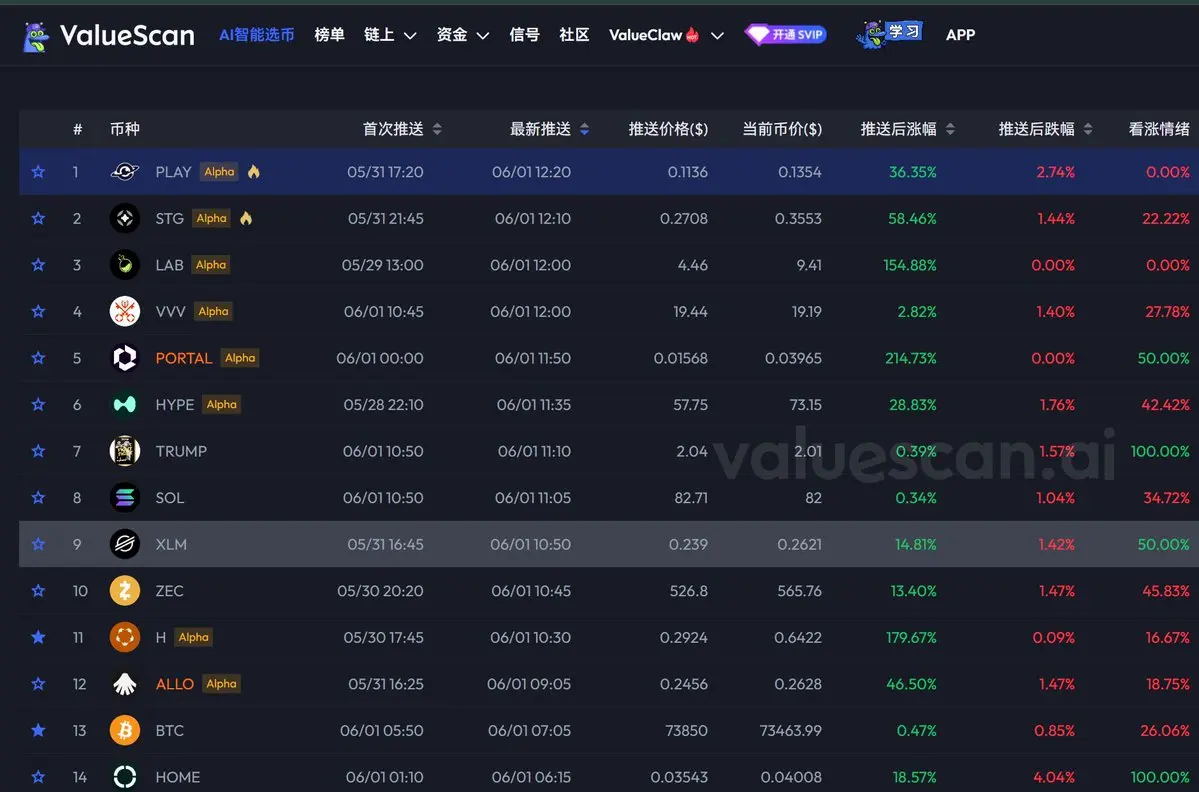
Task: Open the LAB coin icon
Action: coord(125,265)
